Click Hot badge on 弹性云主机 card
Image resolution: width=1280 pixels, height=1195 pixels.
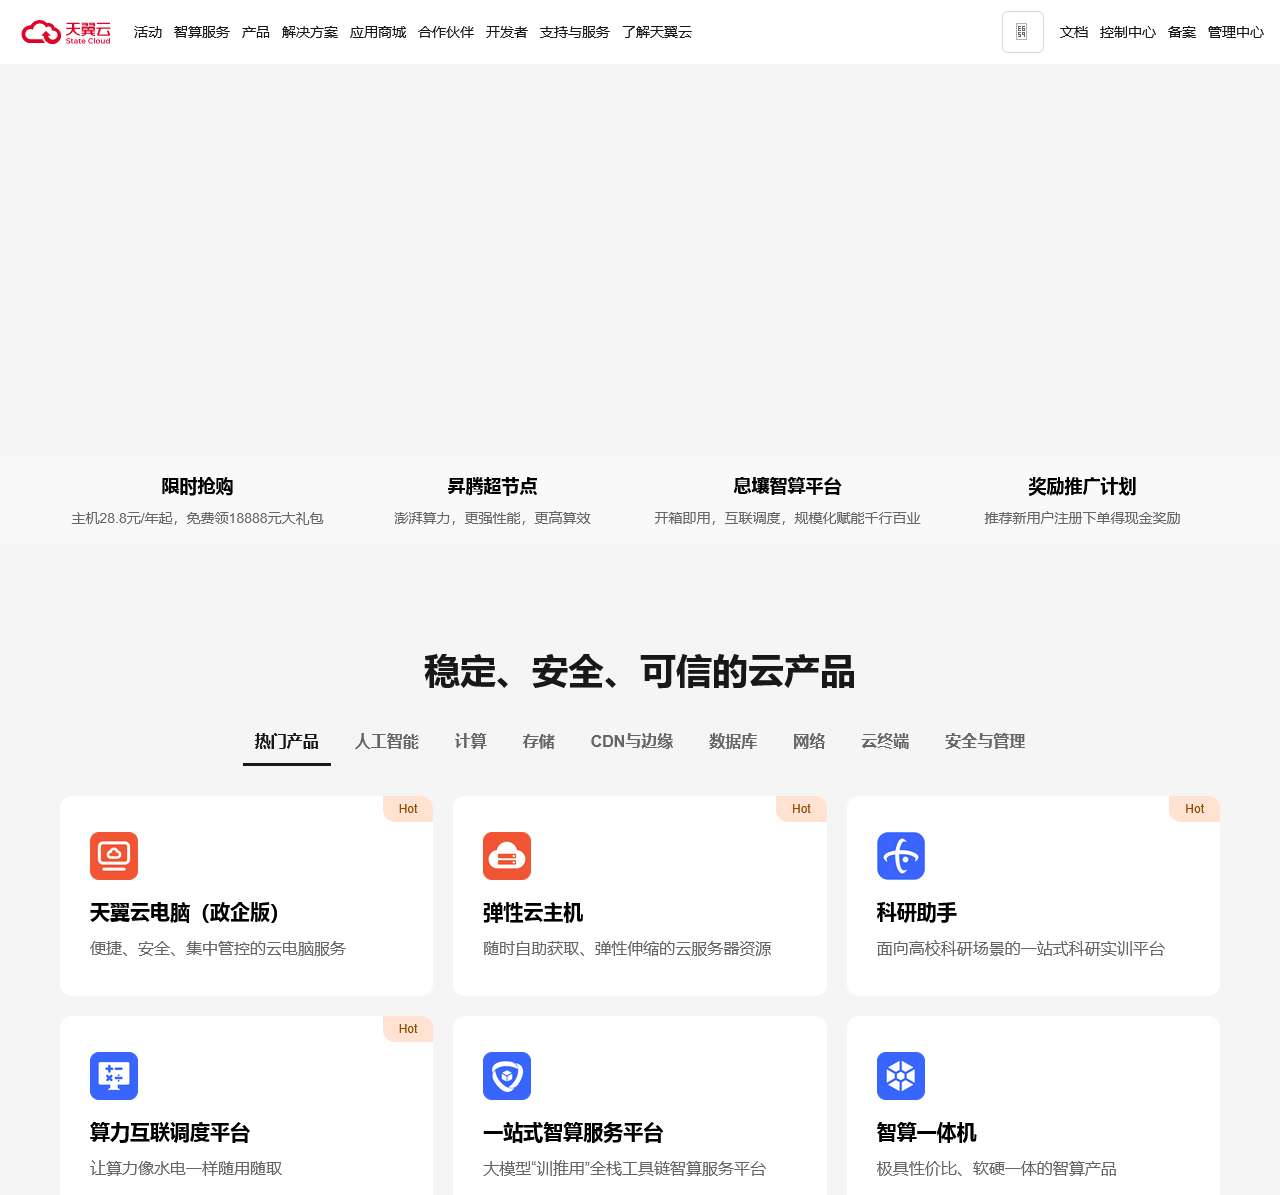801,809
